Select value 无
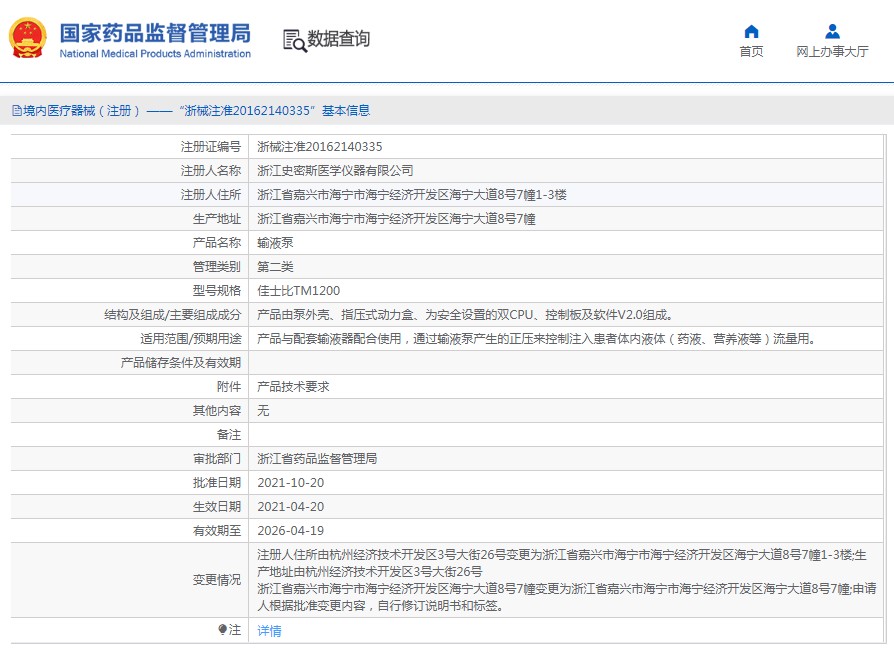The height and width of the screenshot is (651, 894). (263, 410)
